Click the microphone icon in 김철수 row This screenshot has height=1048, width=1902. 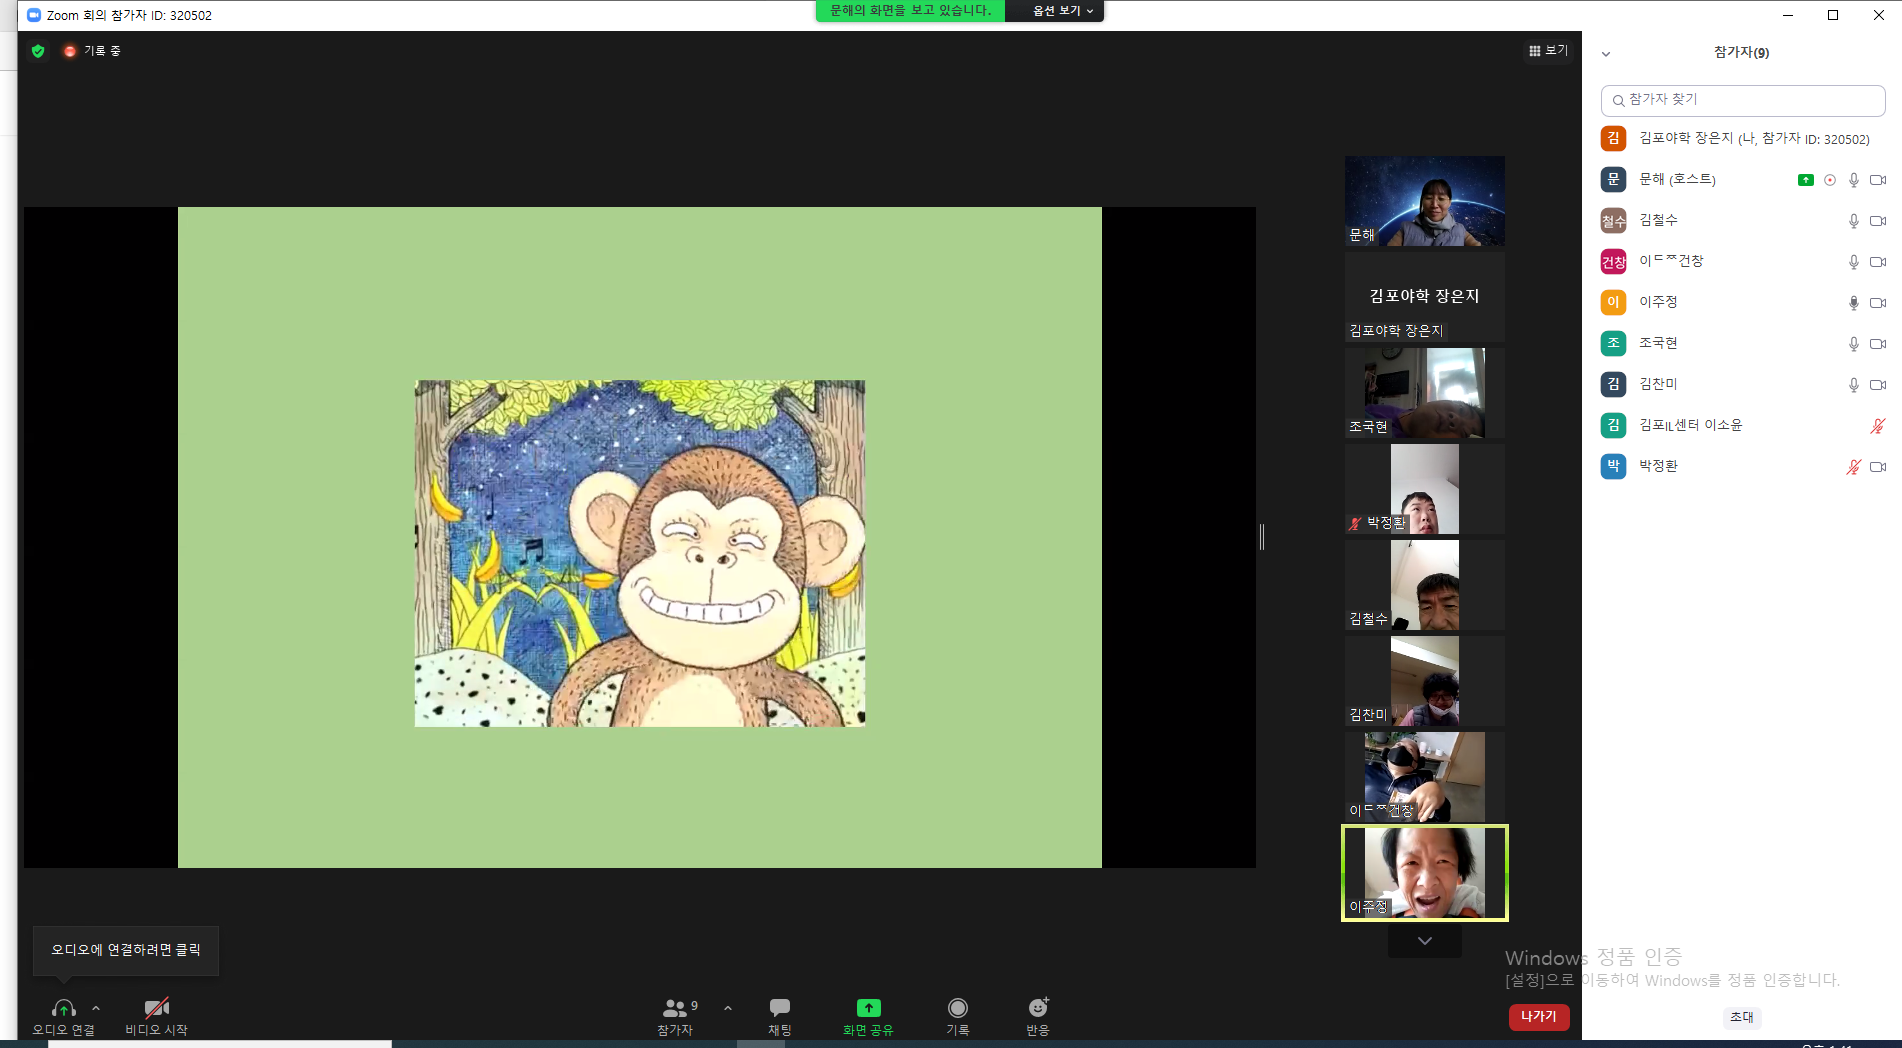[1854, 221]
